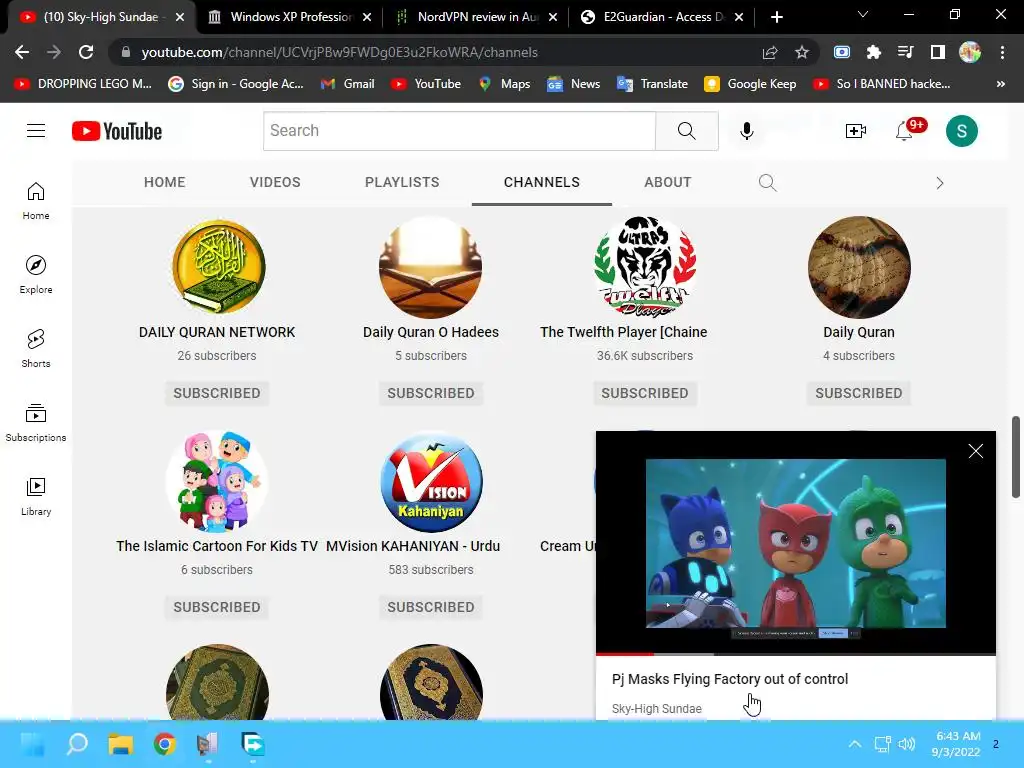Viewport: 1024px width, 768px height.
Task: Open Library in the sidebar
Action: (x=36, y=496)
